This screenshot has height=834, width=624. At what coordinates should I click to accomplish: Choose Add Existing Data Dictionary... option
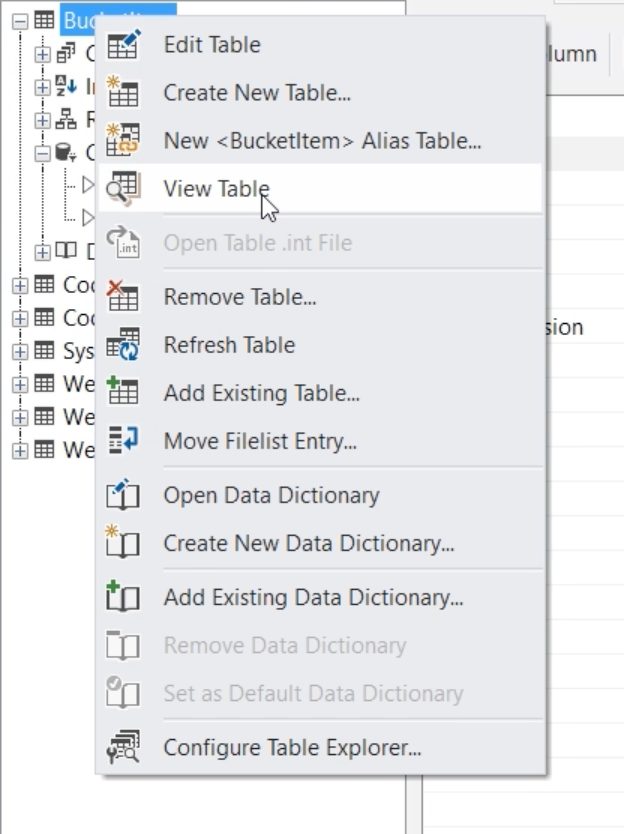coord(313,598)
